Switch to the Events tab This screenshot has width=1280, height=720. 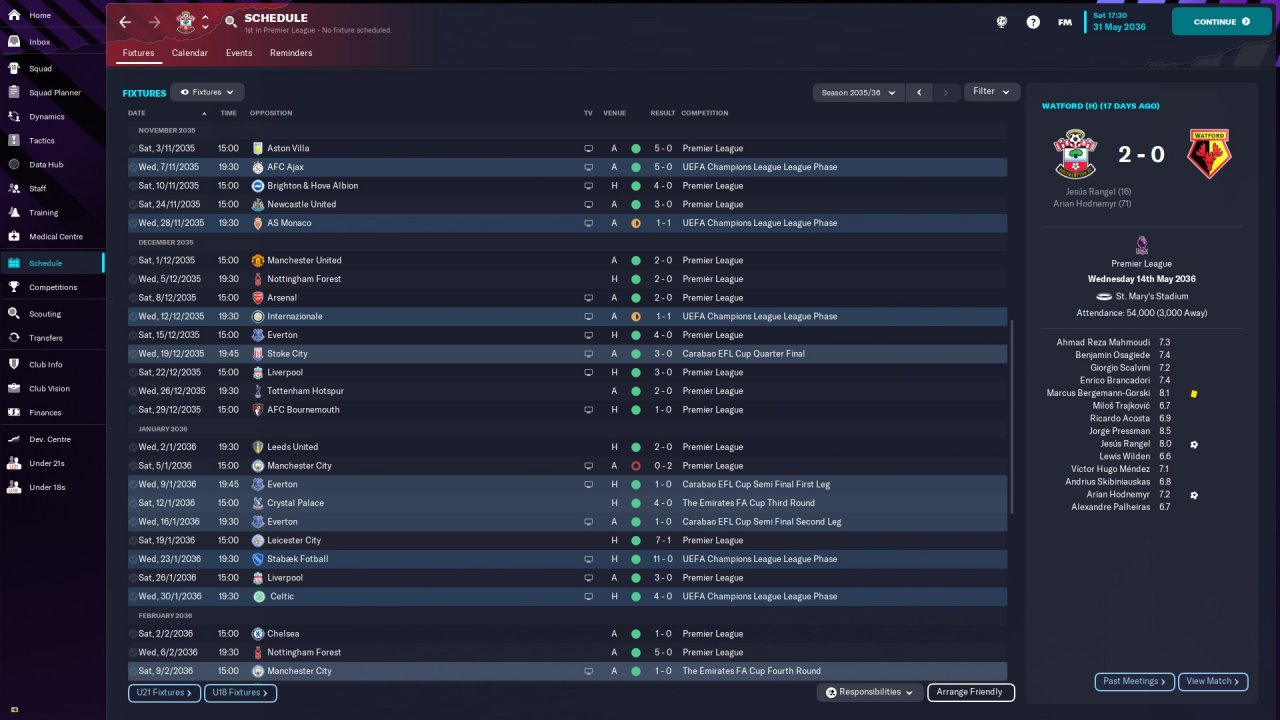[239, 53]
